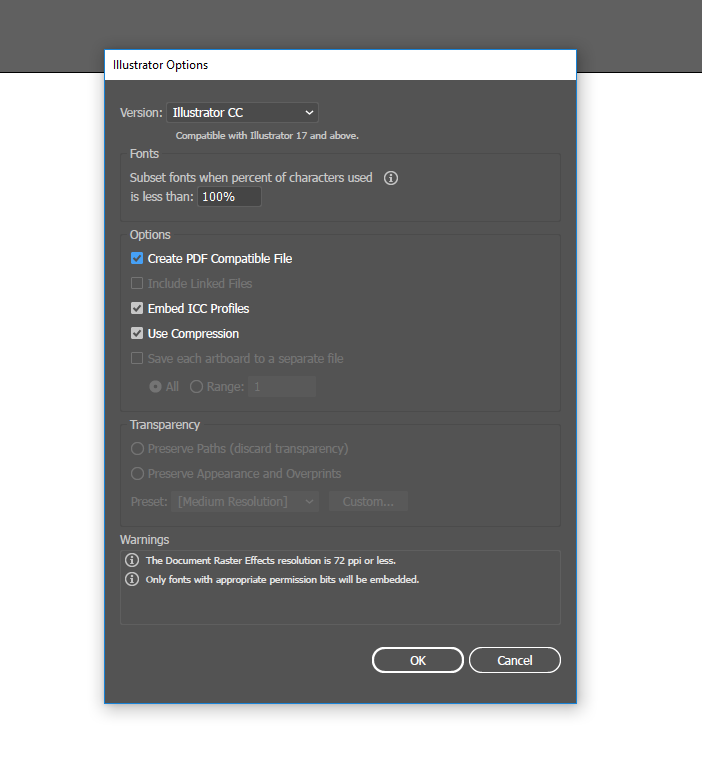Click the Illustrator Options title bar
The height and width of the screenshot is (758, 702).
coord(340,65)
